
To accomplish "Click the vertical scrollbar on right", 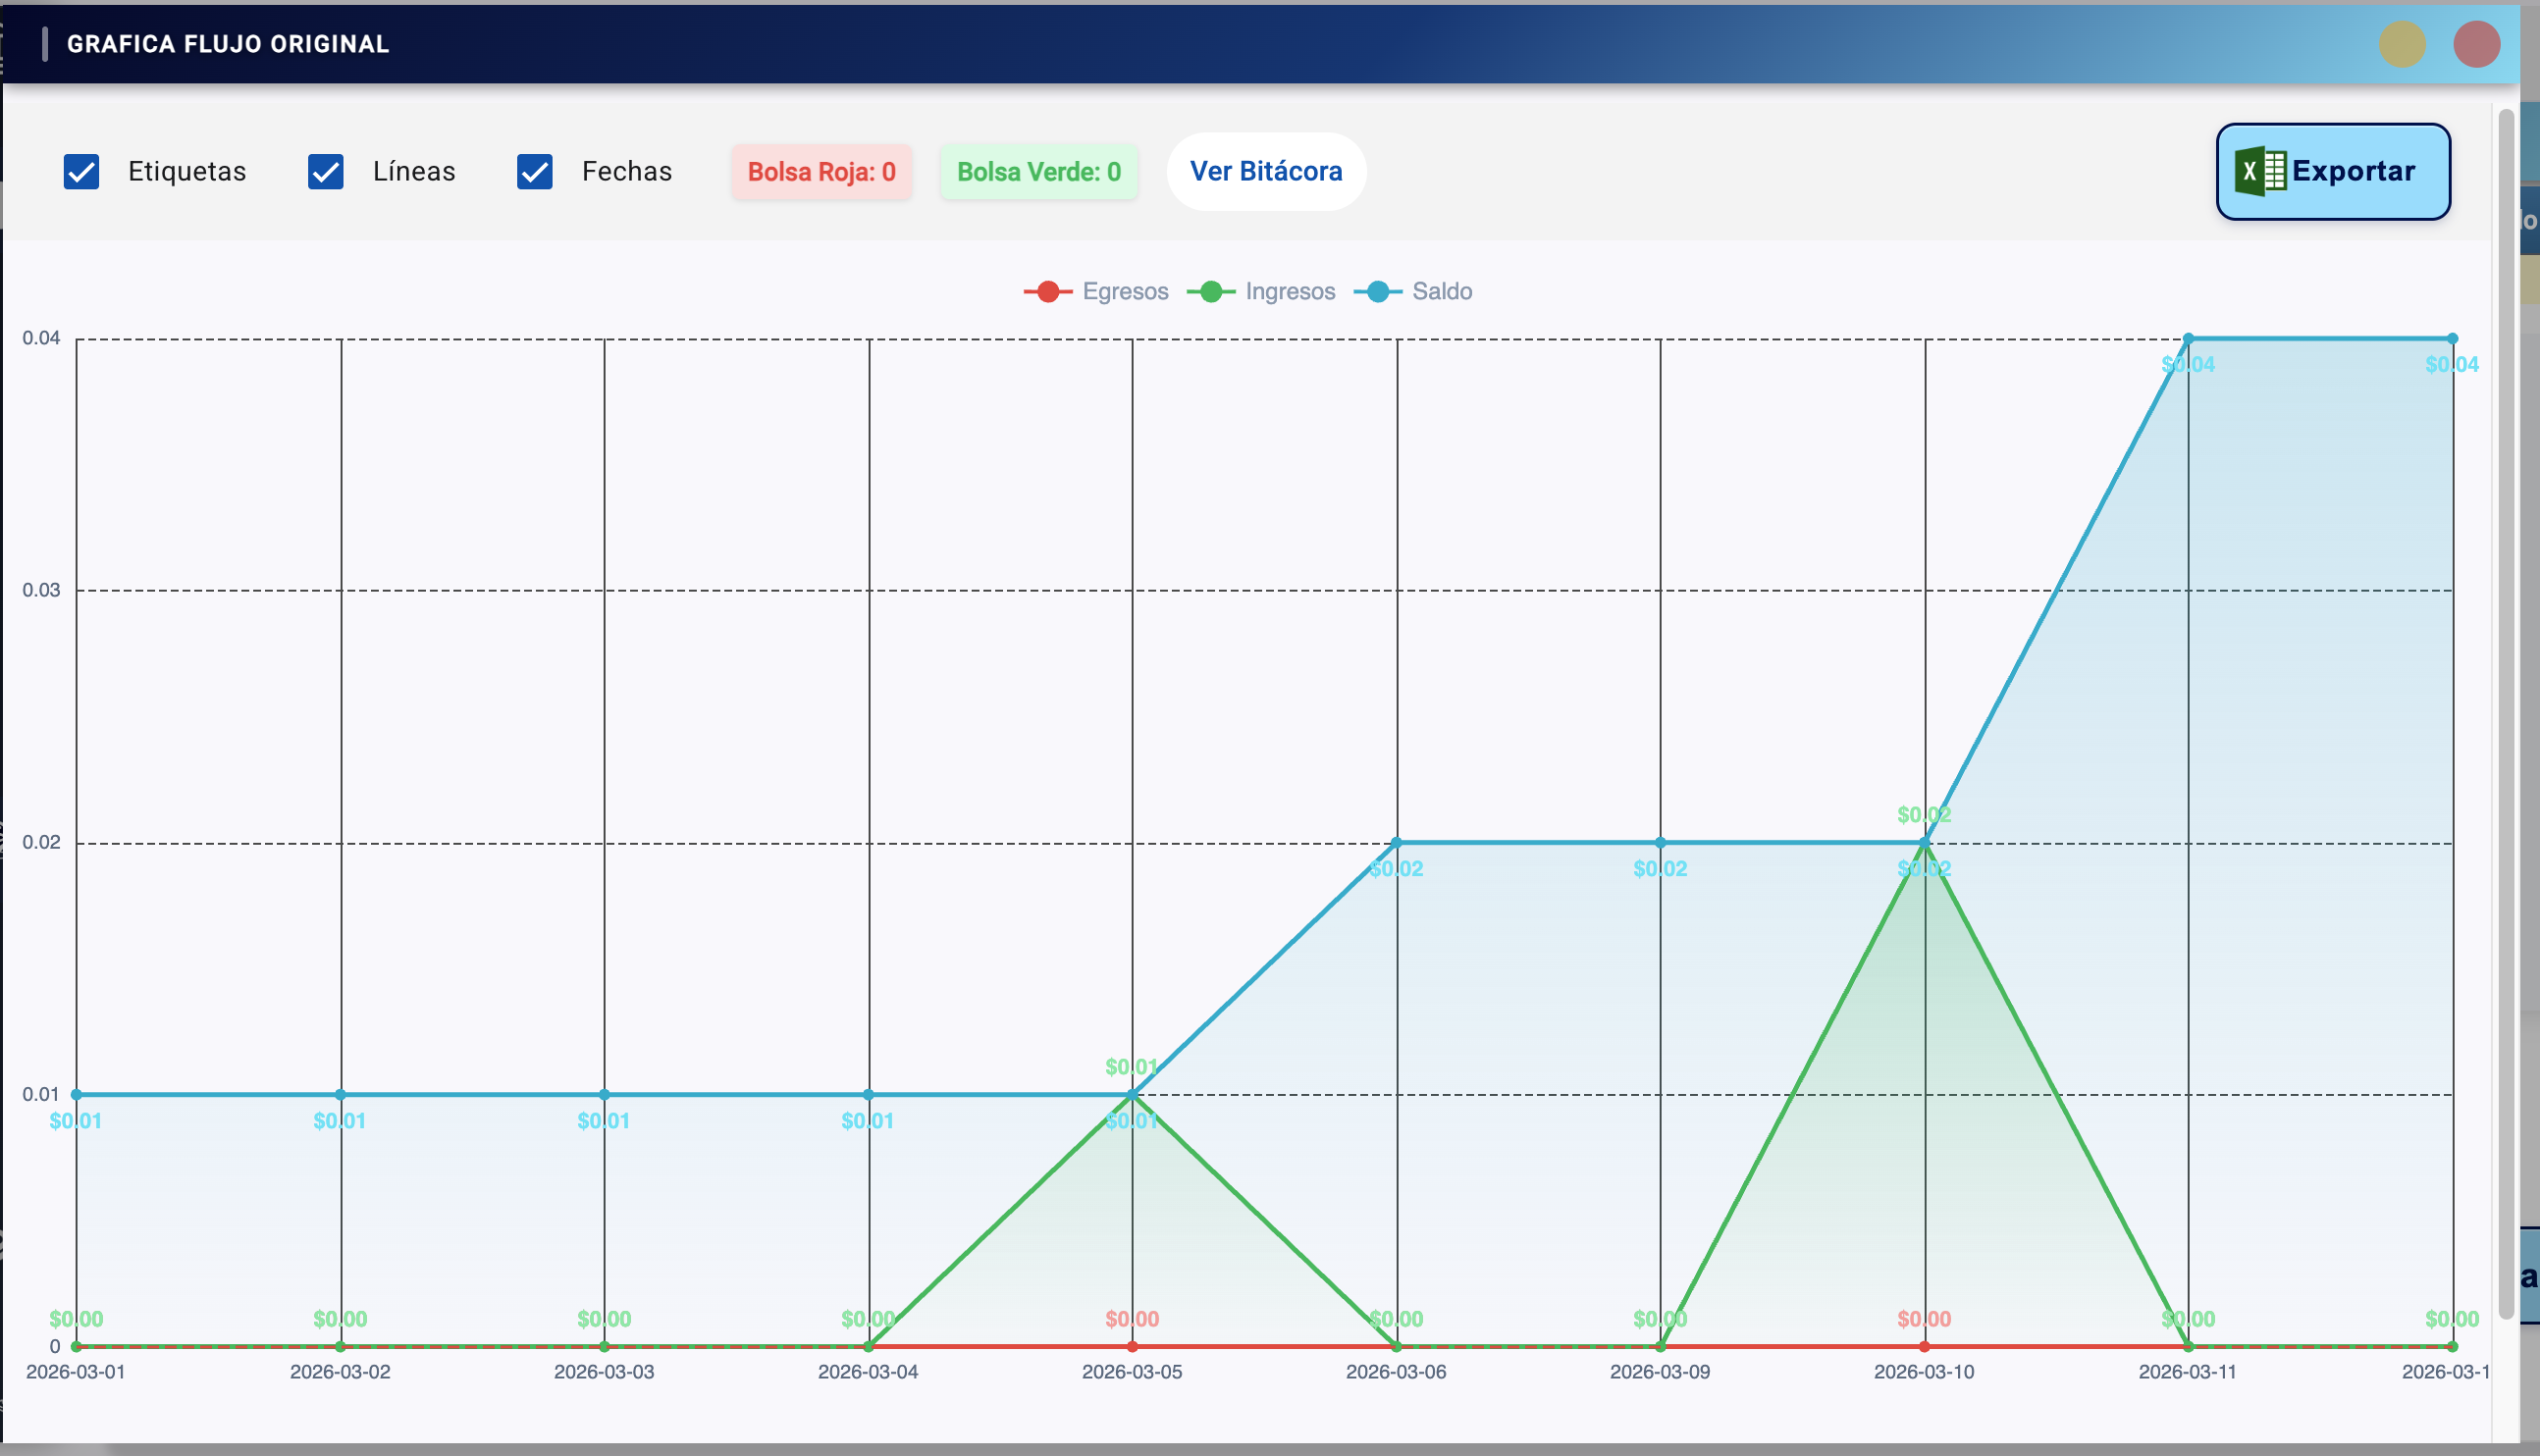I will (x=2505, y=700).
